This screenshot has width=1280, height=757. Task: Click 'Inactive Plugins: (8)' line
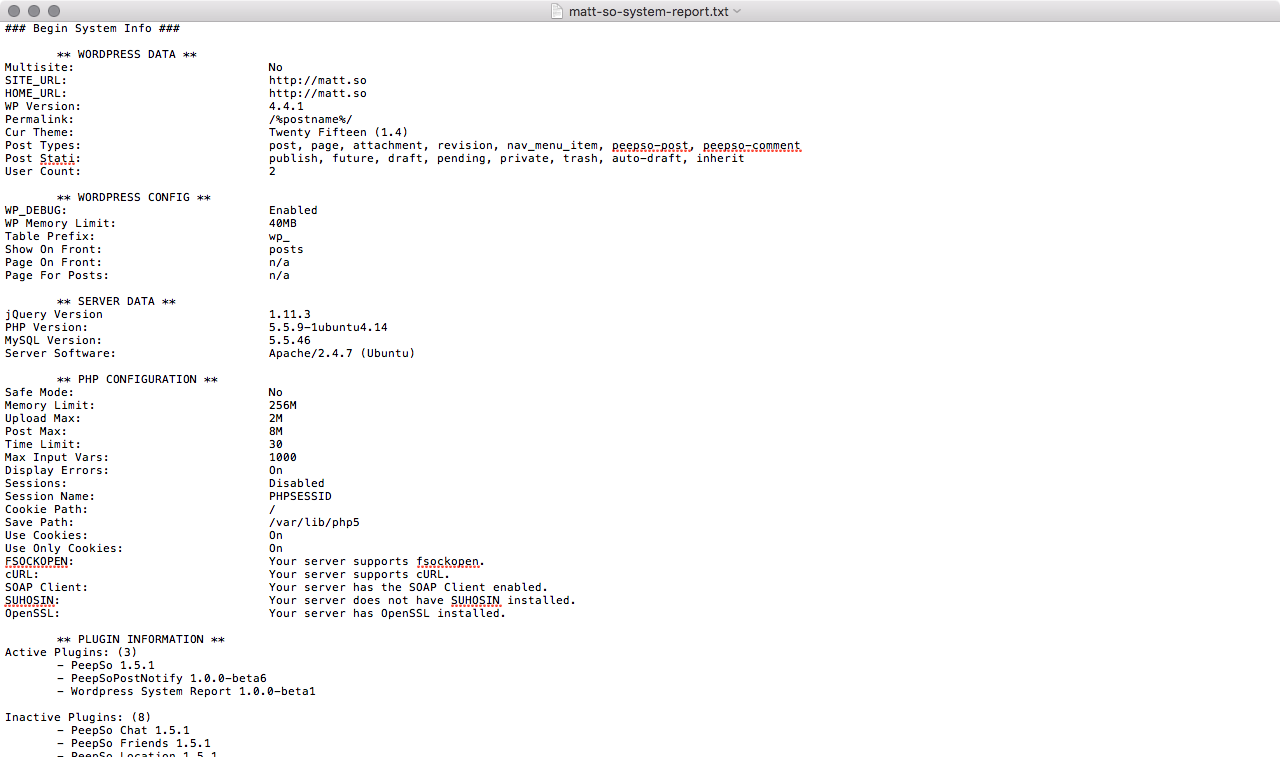coord(78,717)
